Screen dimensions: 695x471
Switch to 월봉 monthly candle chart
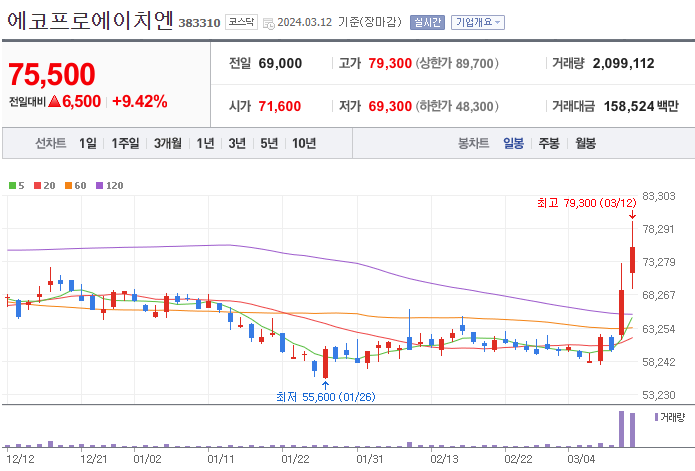tap(586, 143)
